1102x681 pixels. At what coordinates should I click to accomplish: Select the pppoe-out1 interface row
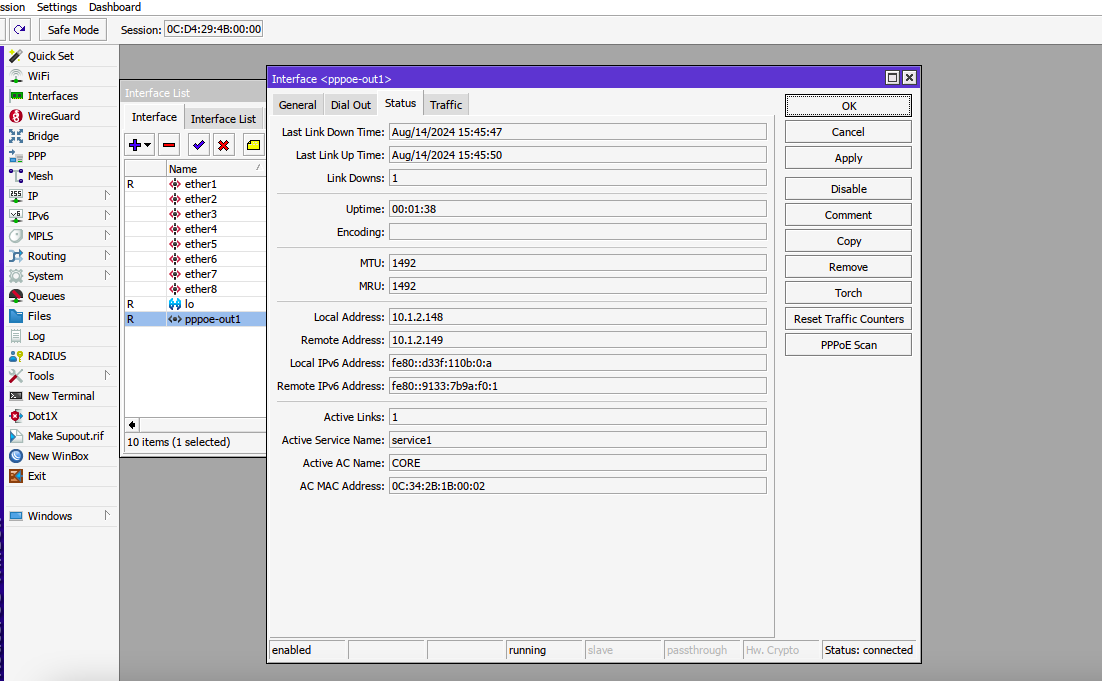point(195,319)
